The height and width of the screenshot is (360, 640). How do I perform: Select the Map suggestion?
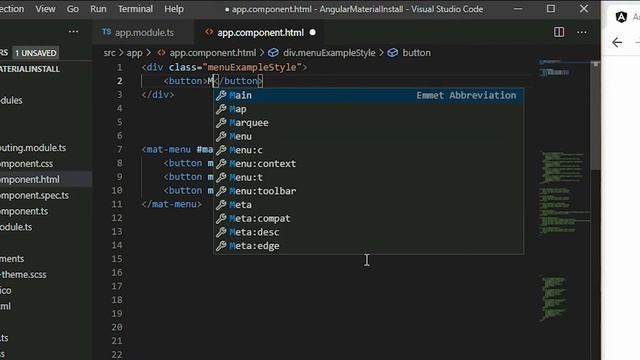(x=368, y=109)
